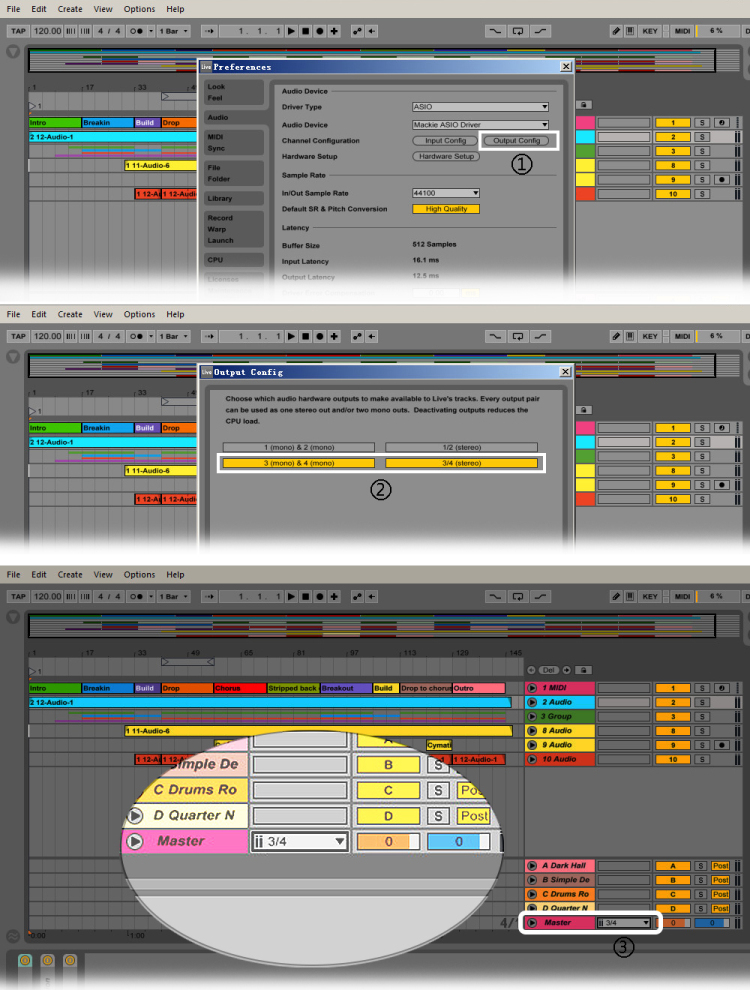
Task: Open the Help menu in the Output Config screenshot
Action: click(176, 314)
